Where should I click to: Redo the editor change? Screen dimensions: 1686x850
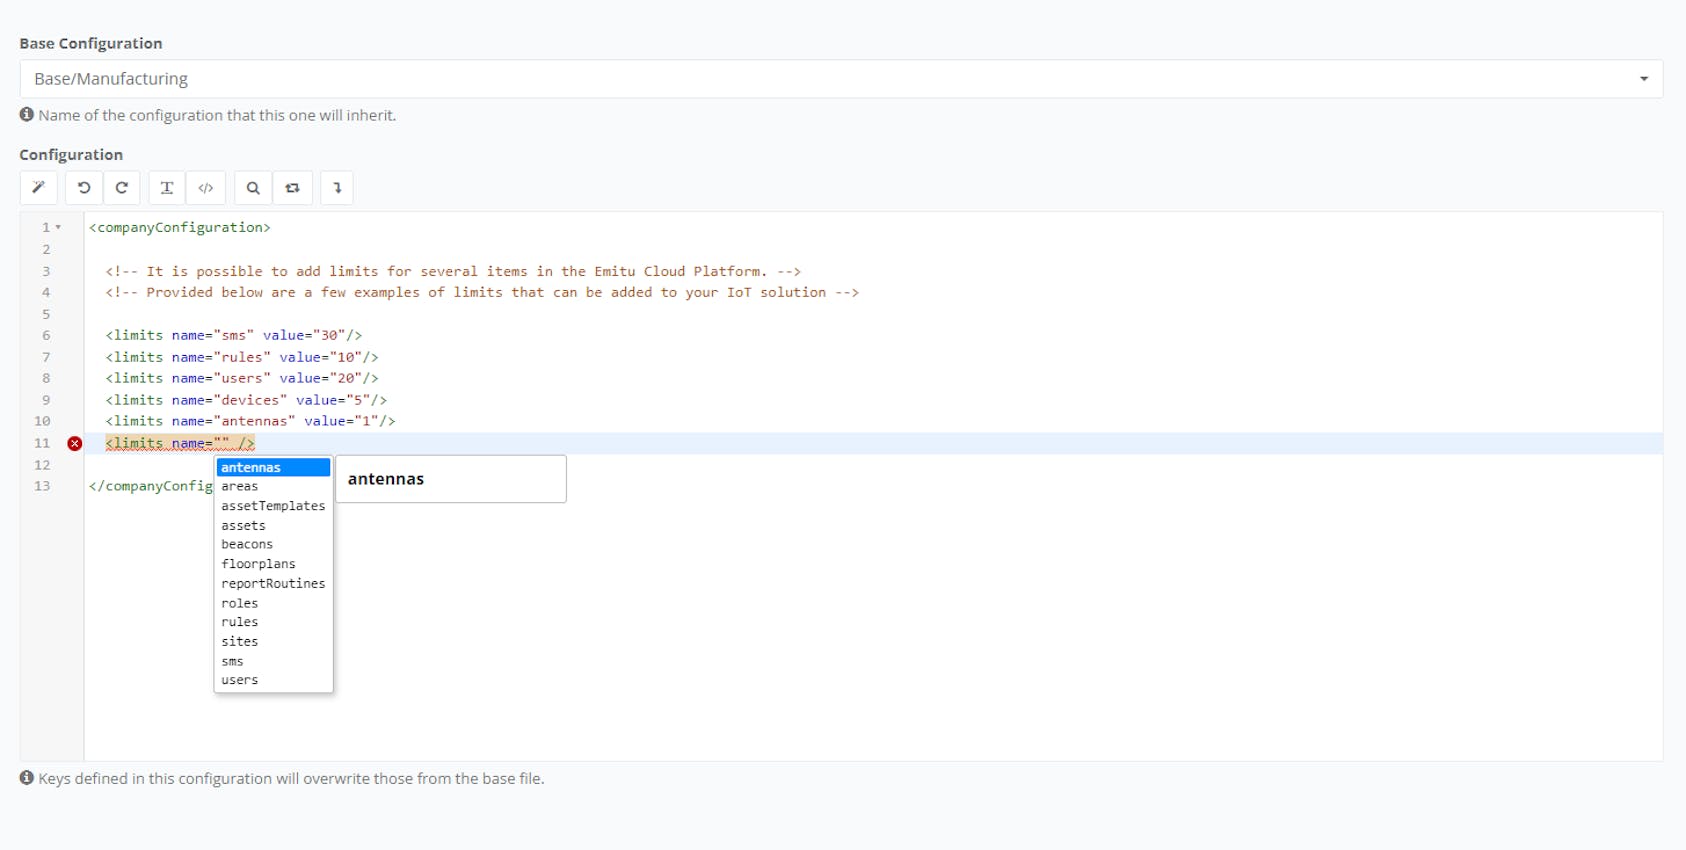(x=122, y=188)
